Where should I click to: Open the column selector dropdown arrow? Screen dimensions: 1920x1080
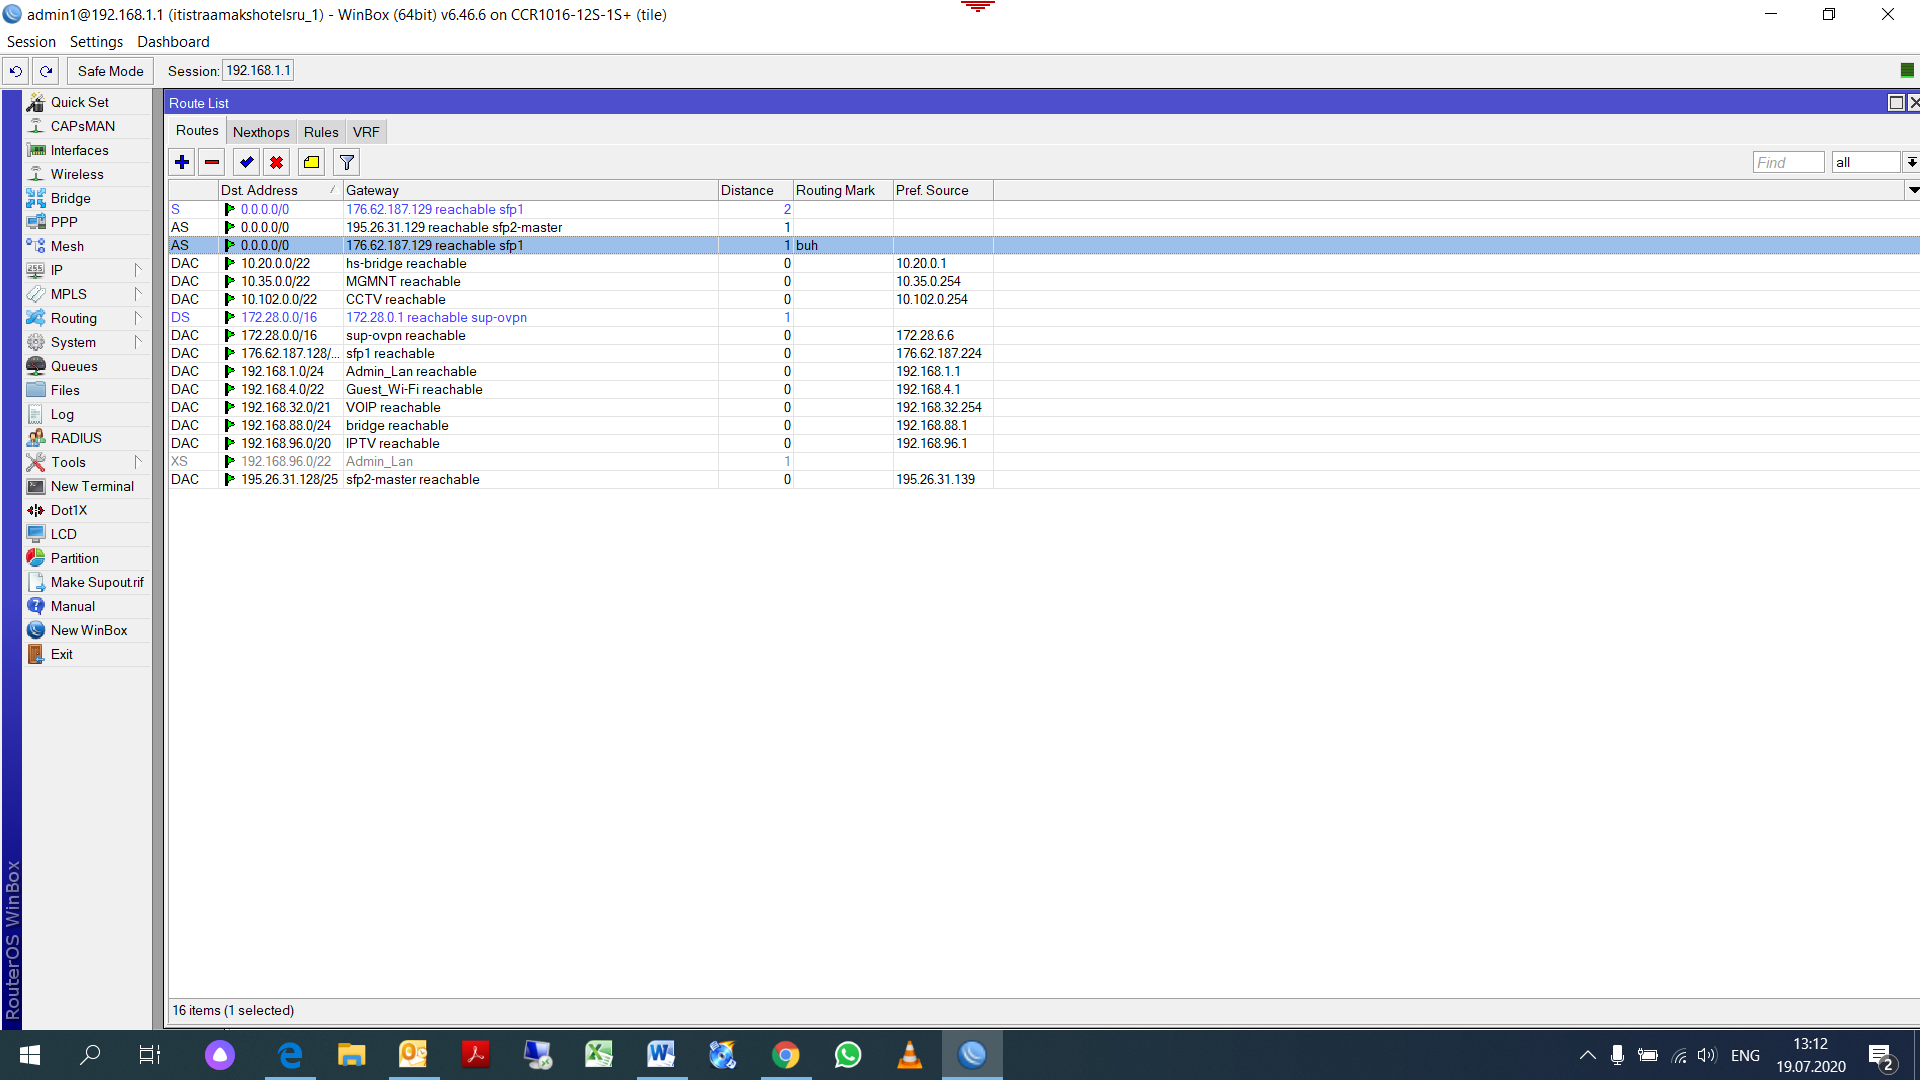[1913, 190]
